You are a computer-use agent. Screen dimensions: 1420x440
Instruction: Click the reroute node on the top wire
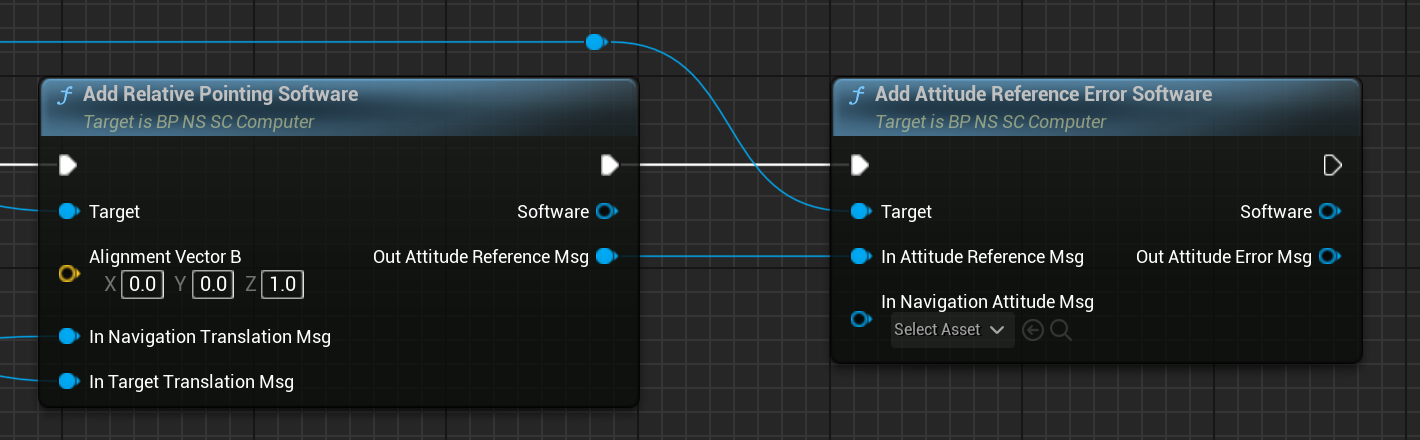[x=595, y=42]
